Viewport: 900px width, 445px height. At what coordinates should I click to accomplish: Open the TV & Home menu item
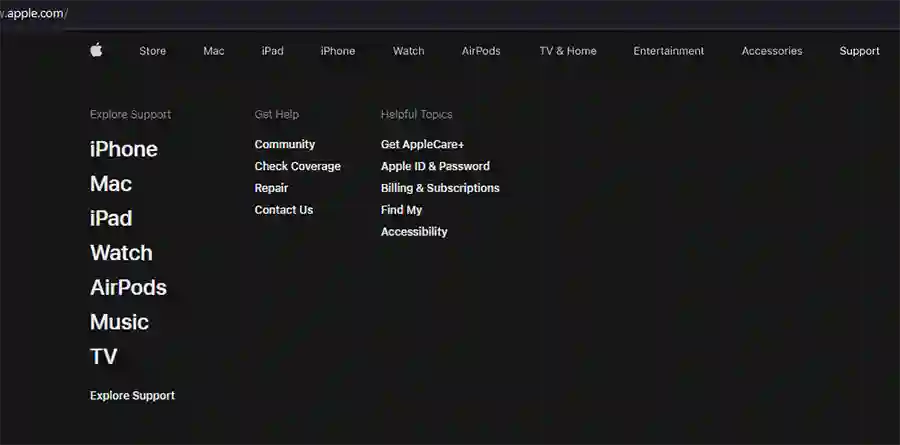pyautogui.click(x=568, y=51)
